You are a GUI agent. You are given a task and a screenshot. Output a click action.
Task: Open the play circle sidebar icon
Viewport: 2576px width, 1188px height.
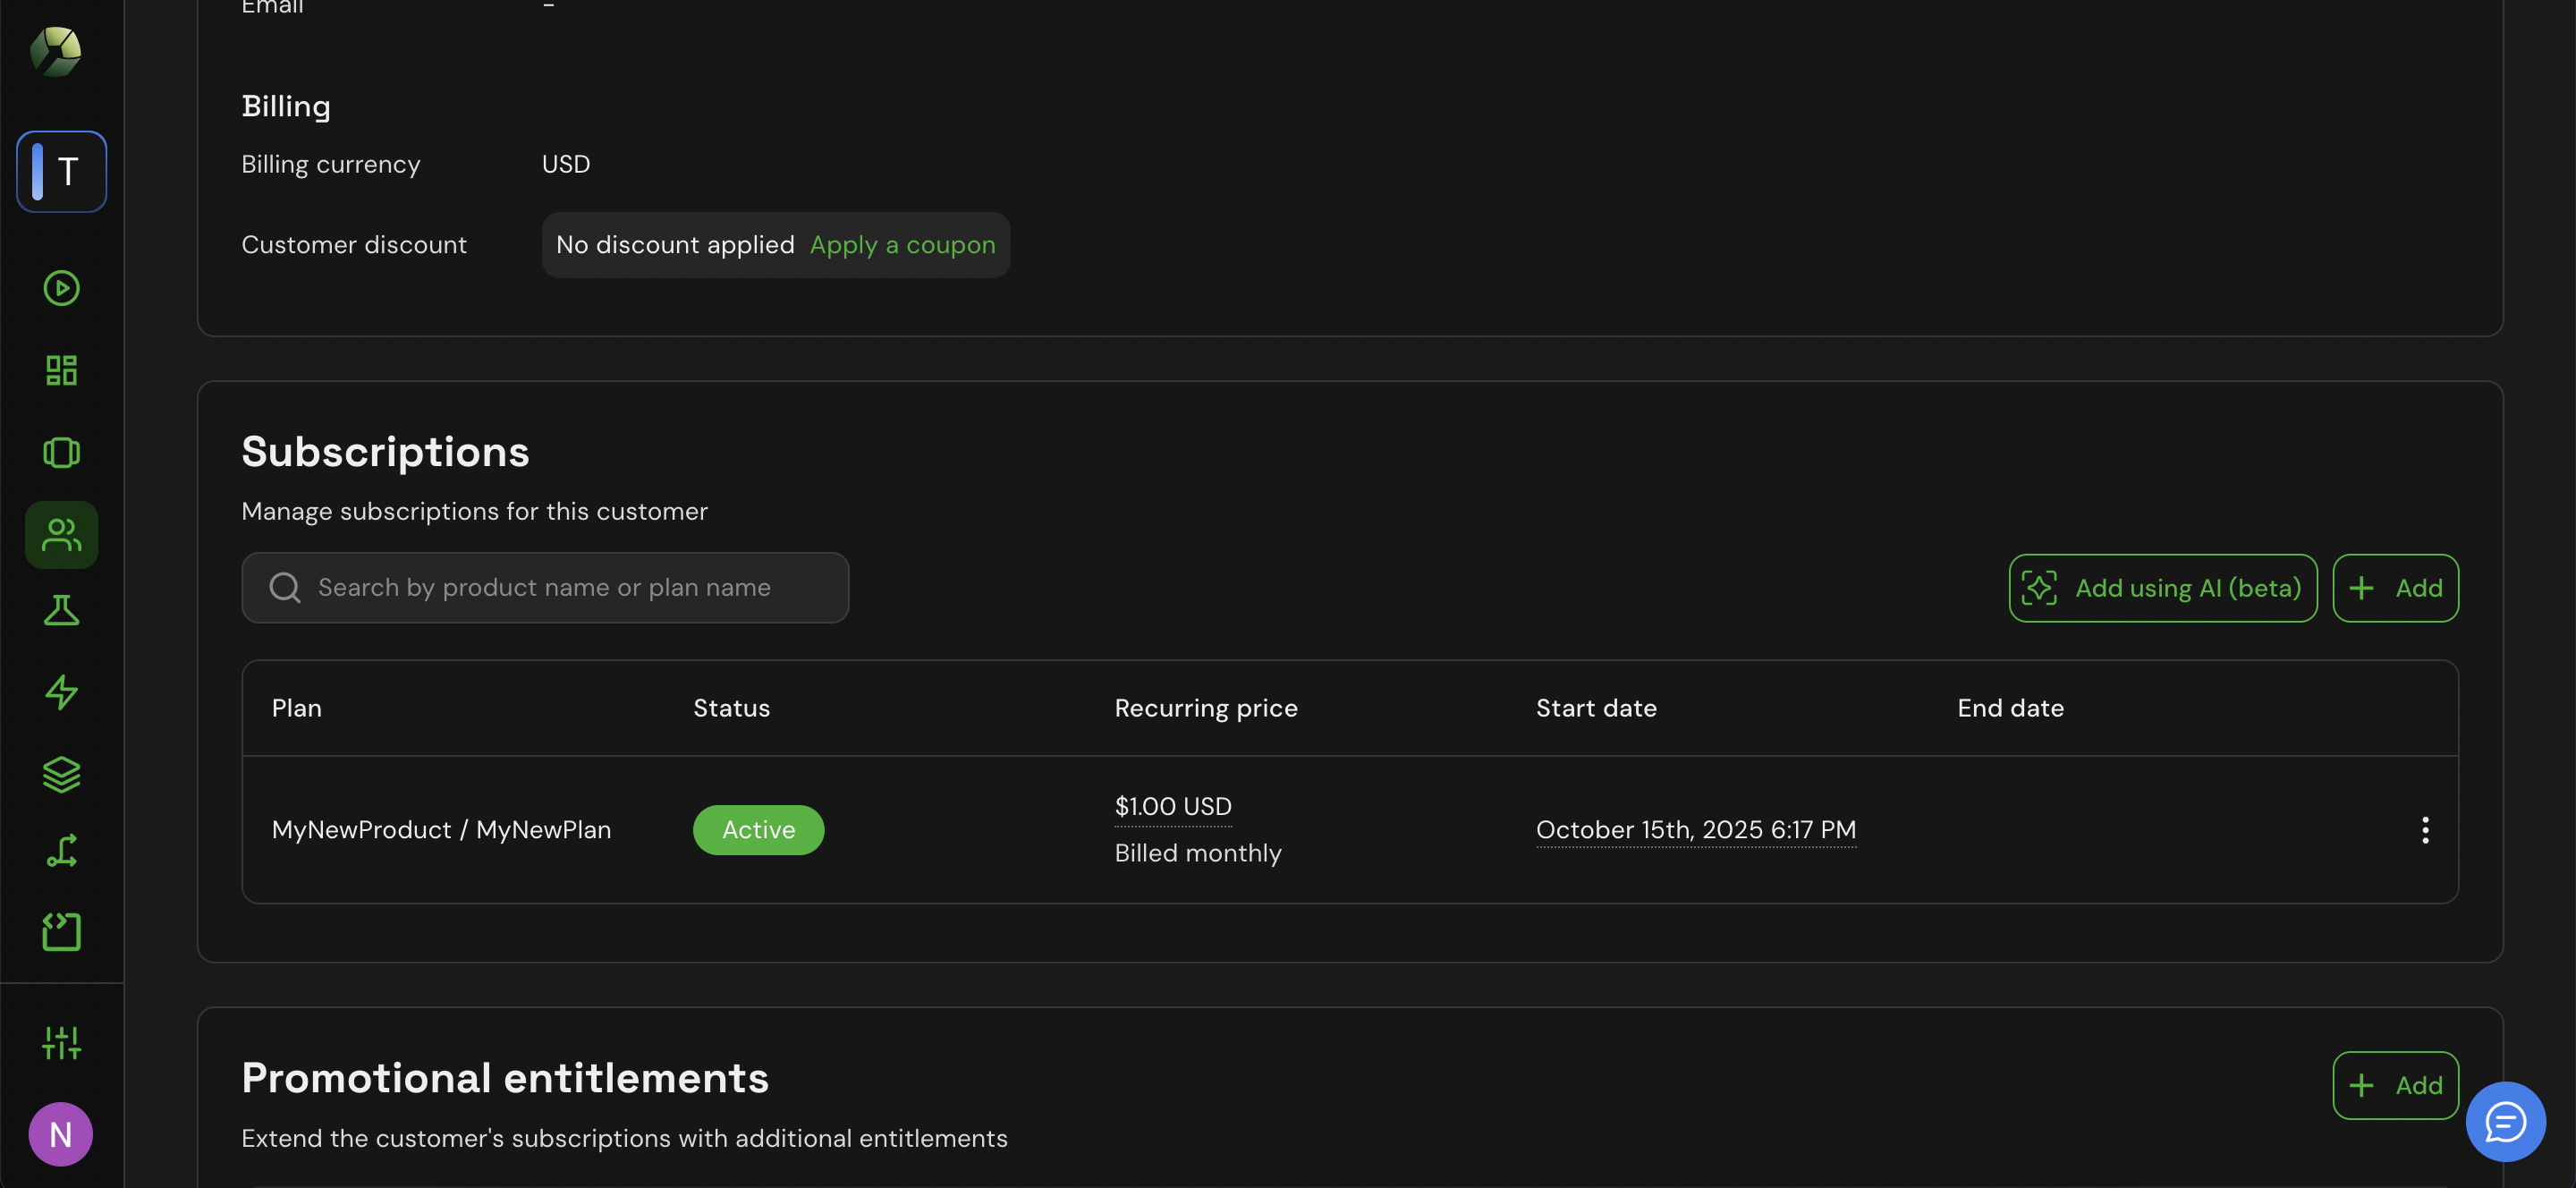(61, 288)
